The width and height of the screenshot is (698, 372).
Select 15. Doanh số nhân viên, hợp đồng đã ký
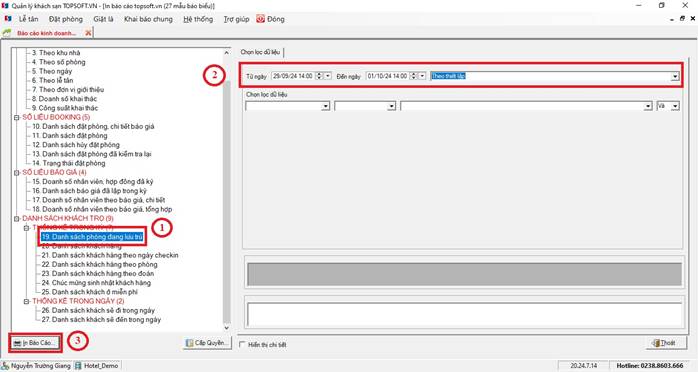(x=93, y=182)
